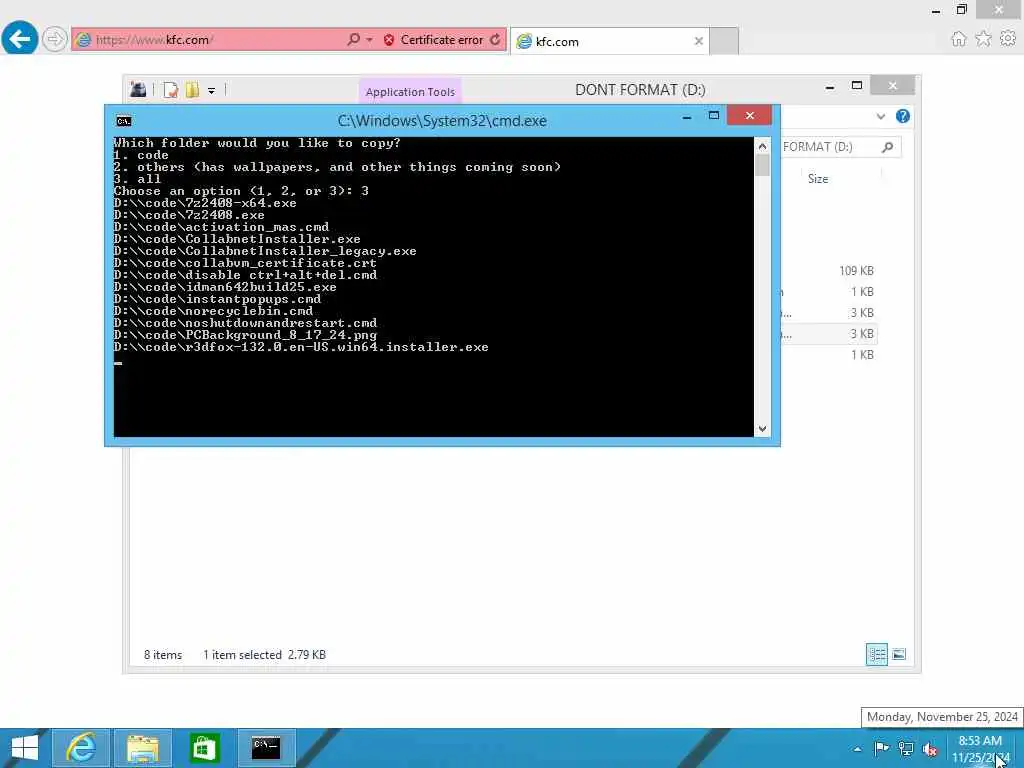Open the browser Home page icon

click(959, 39)
